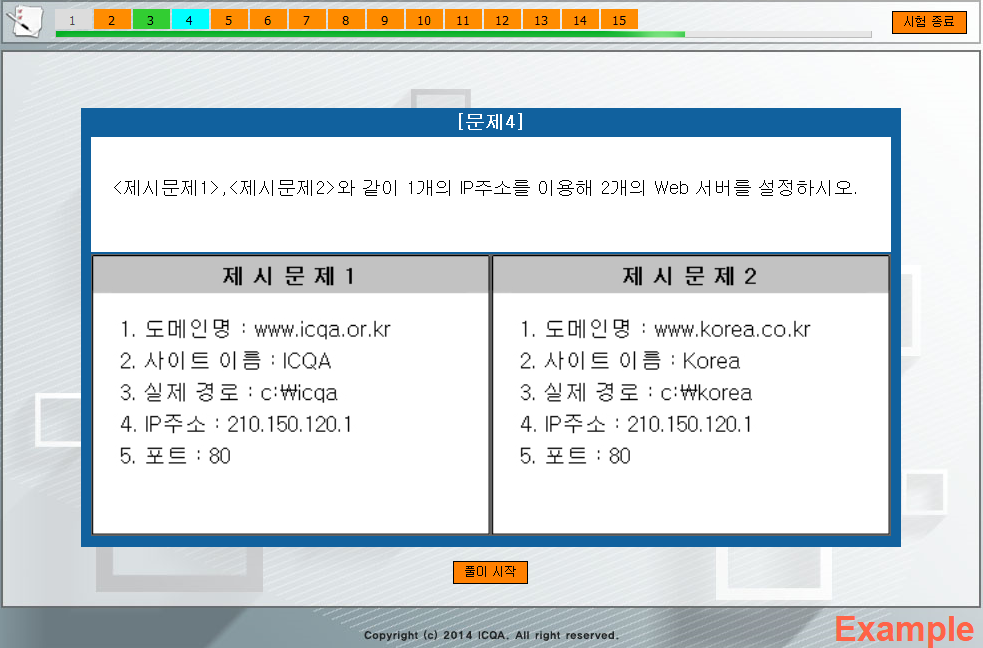Select the highlighted cyan question 4 tab
The image size is (983, 648).
click(189, 19)
